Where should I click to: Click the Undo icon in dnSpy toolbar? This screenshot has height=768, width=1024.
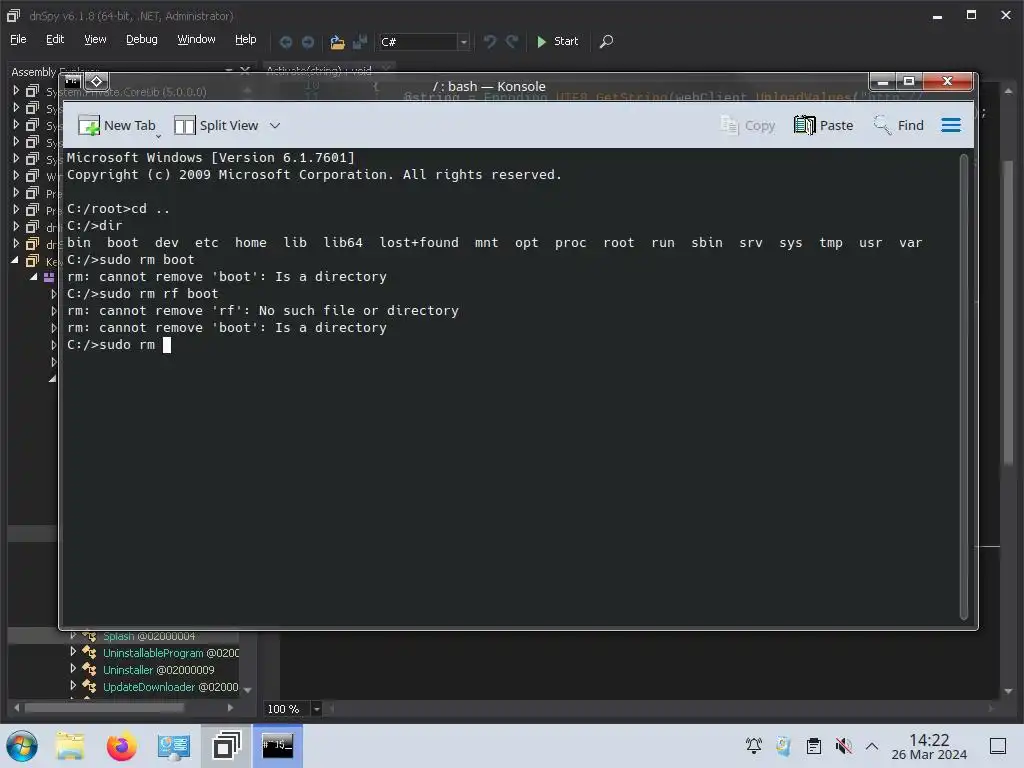(x=490, y=42)
